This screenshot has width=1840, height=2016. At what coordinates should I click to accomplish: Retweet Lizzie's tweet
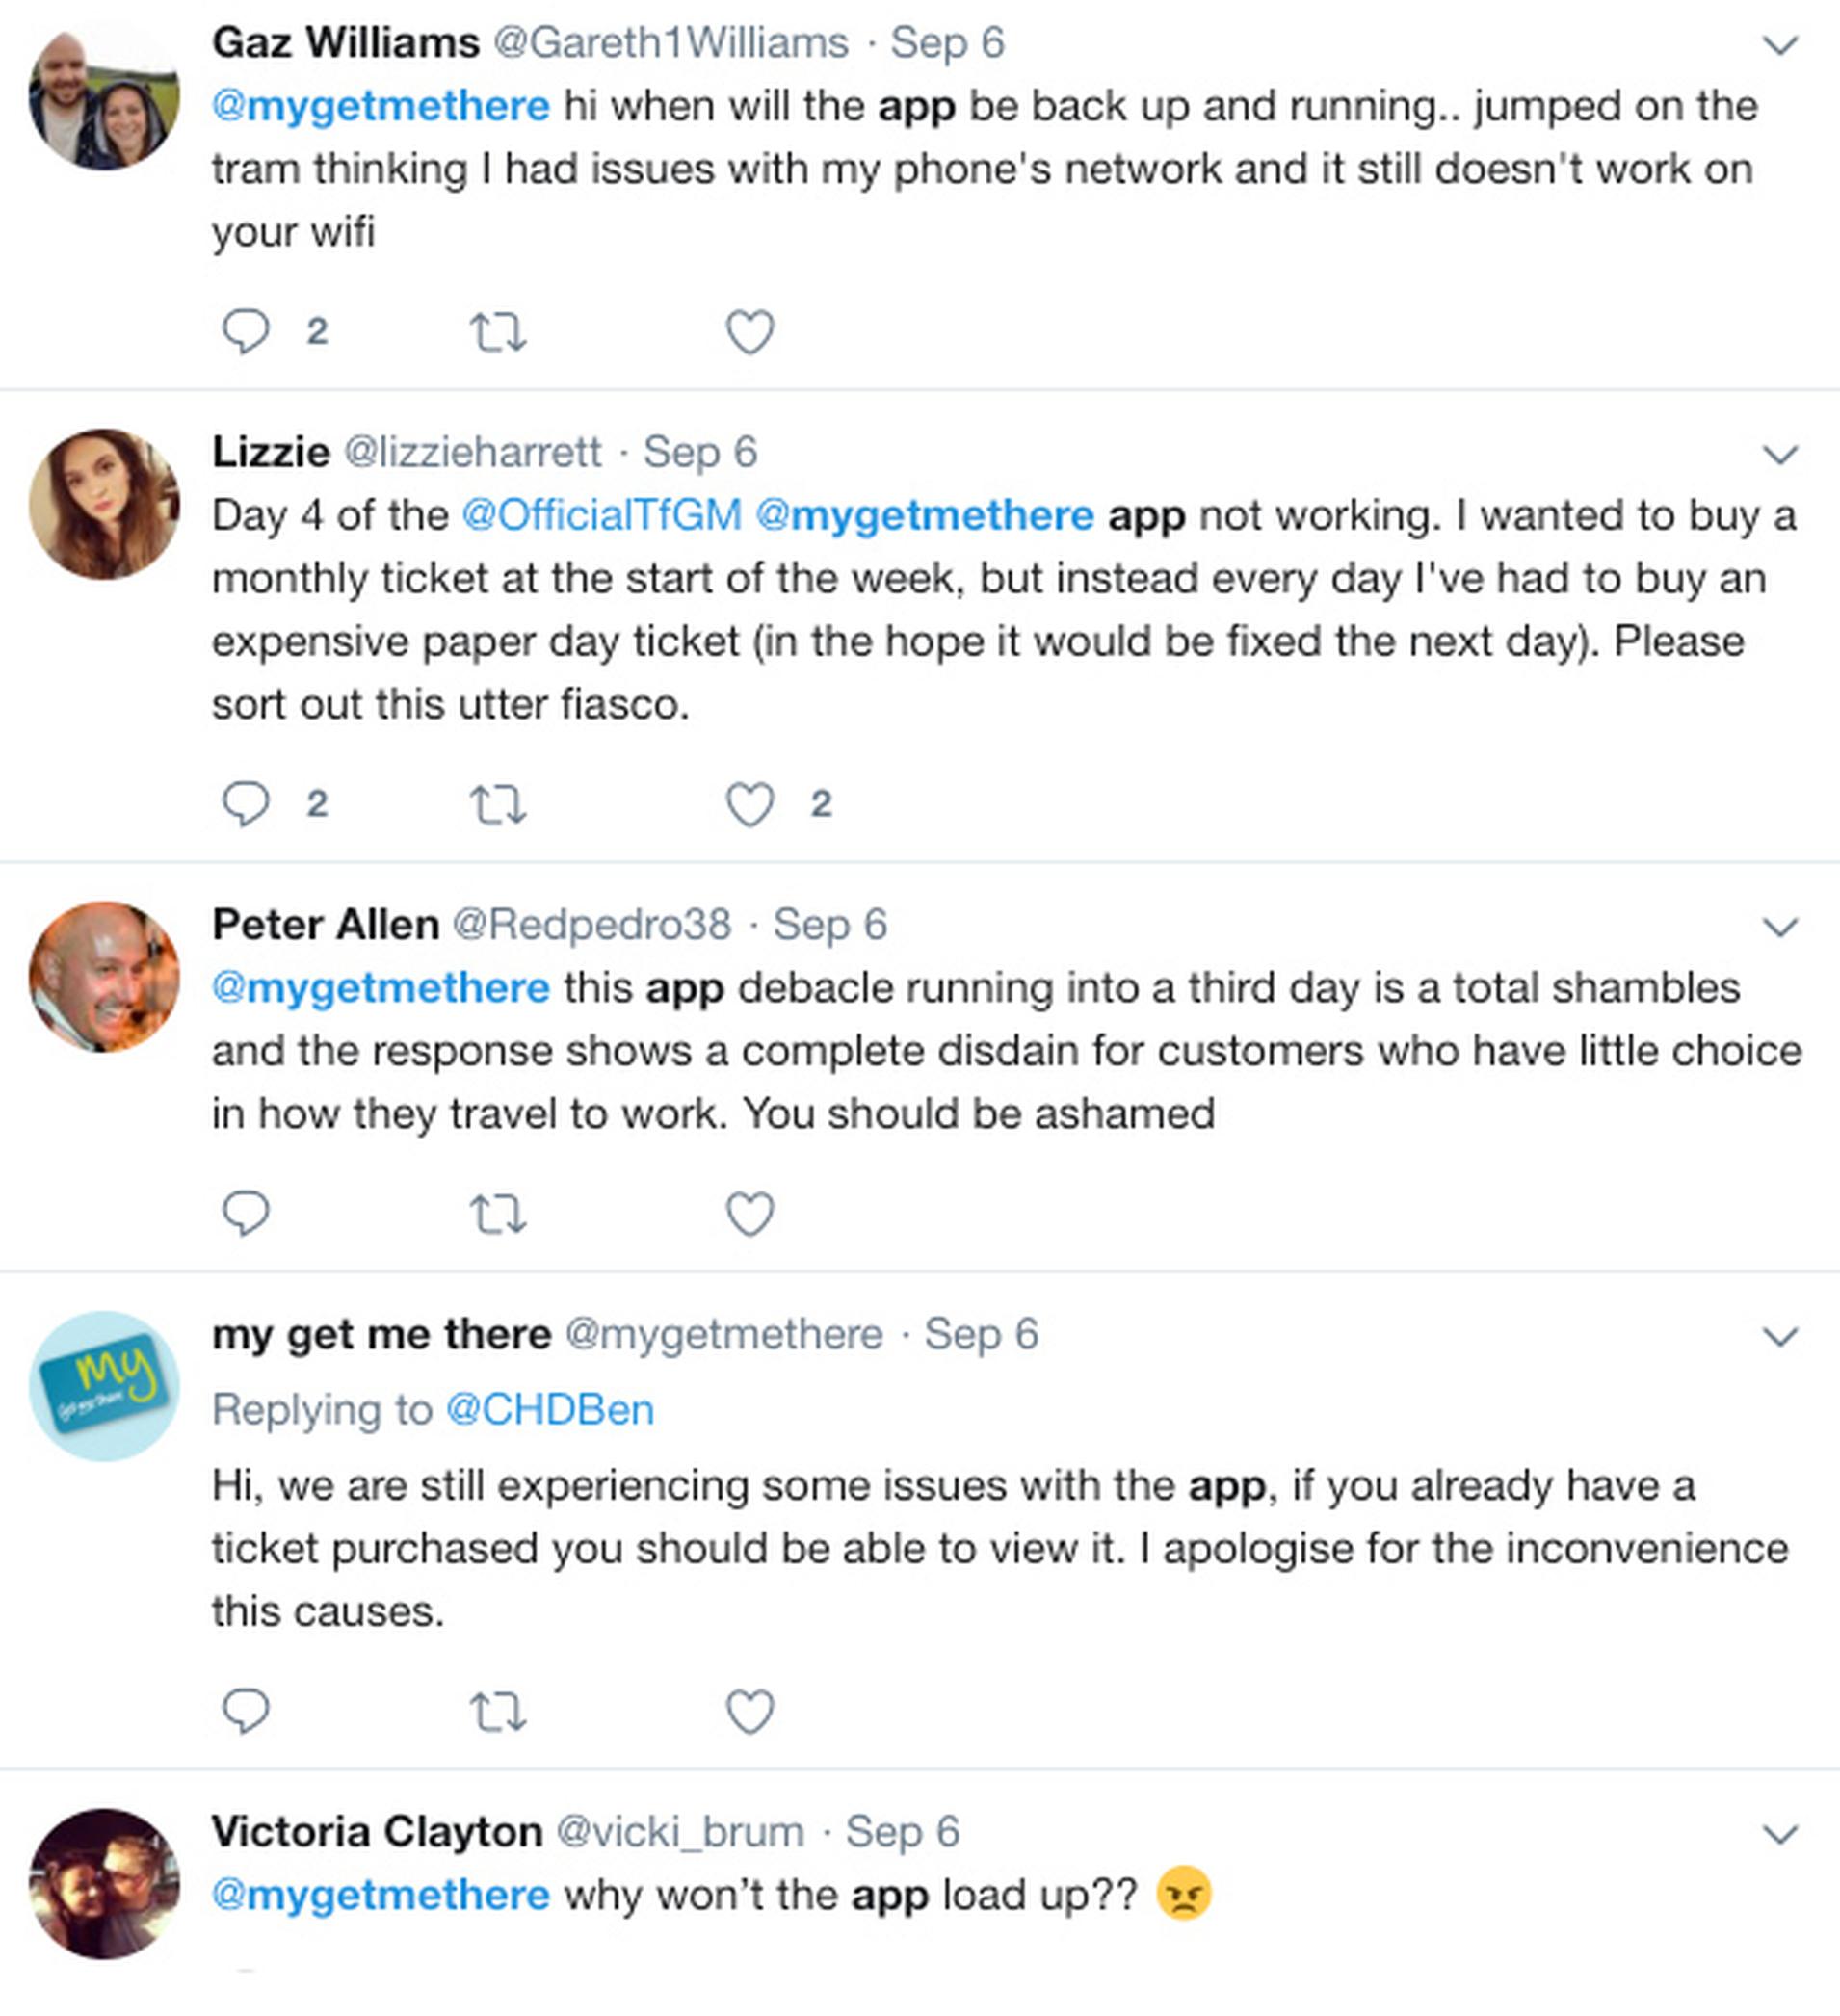click(498, 805)
